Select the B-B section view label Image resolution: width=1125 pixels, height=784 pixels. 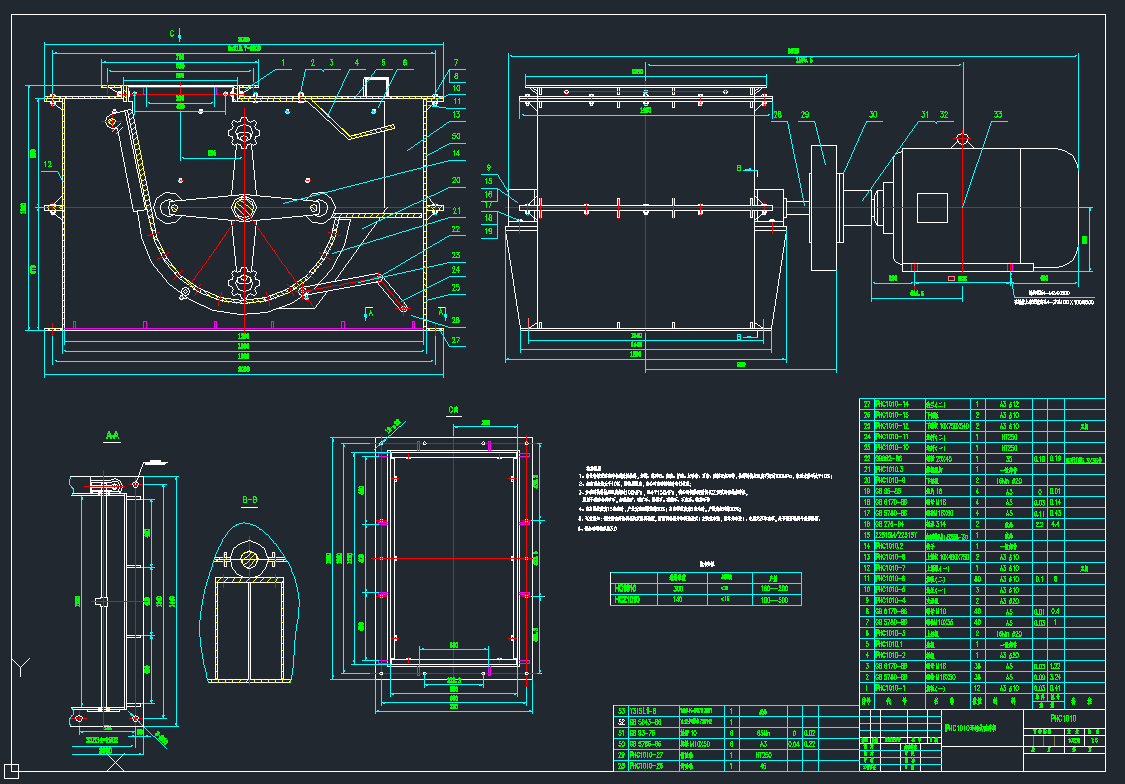pyautogui.click(x=249, y=498)
